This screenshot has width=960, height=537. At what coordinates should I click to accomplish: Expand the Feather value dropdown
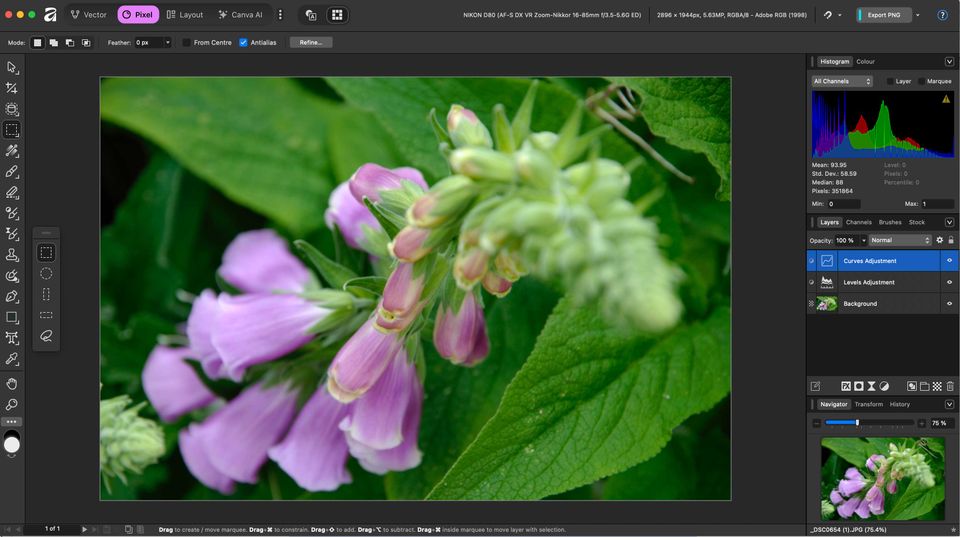(x=167, y=43)
